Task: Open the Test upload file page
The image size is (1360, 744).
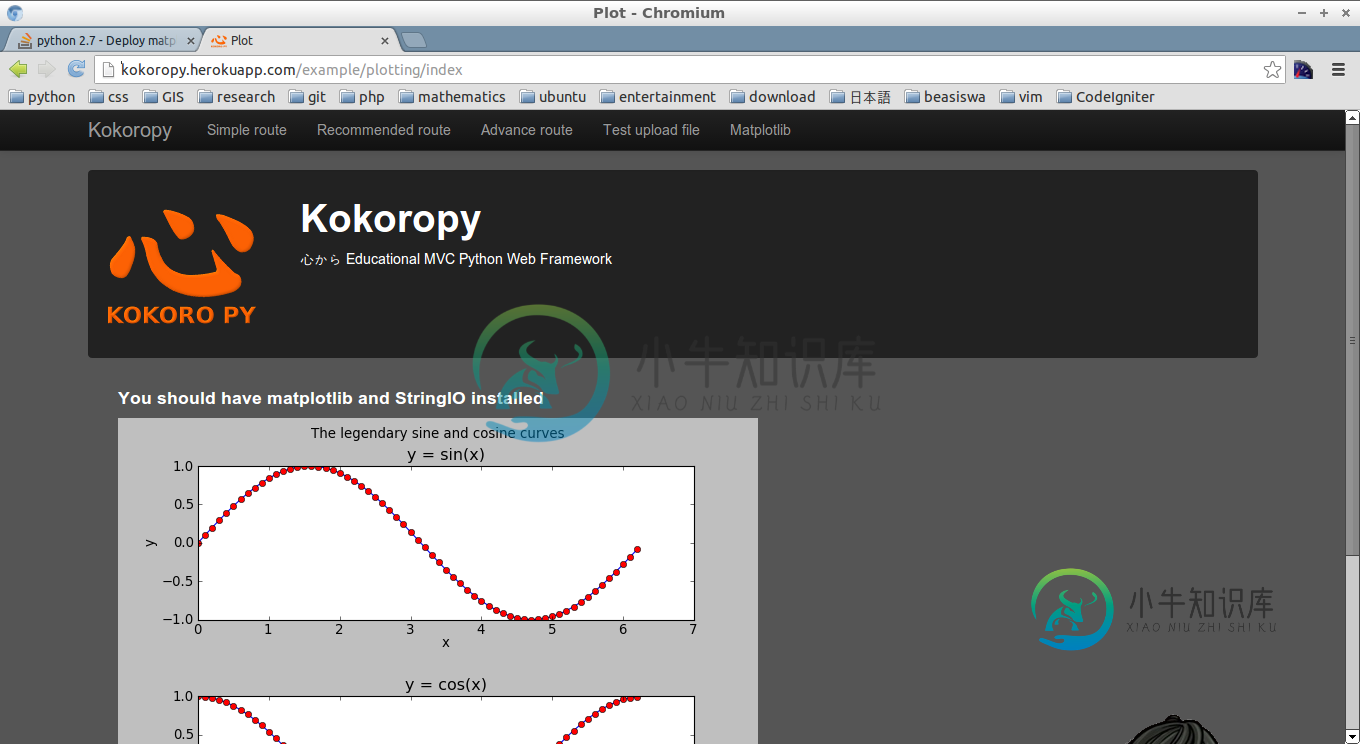Action: pyautogui.click(x=651, y=130)
